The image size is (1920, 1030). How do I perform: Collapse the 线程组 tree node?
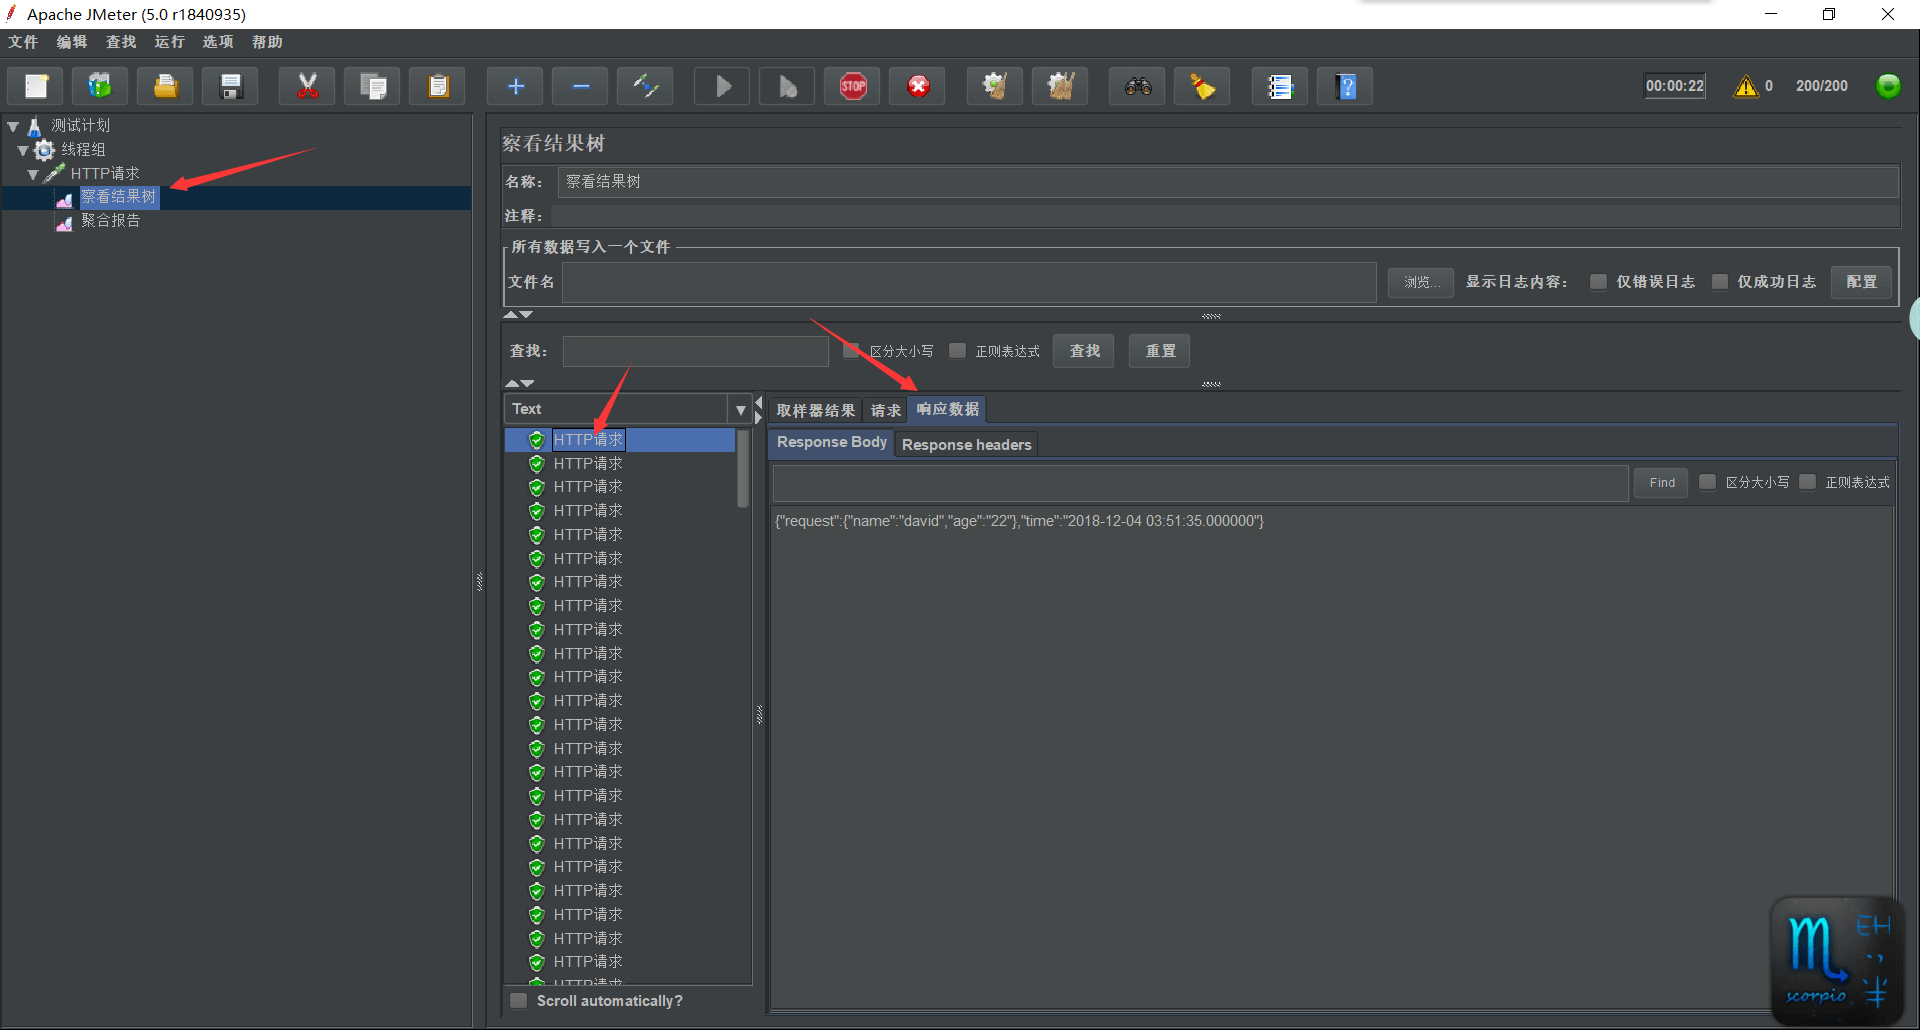pos(23,150)
